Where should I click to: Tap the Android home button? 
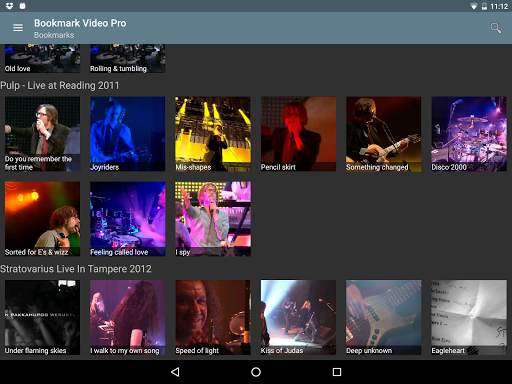click(x=256, y=372)
